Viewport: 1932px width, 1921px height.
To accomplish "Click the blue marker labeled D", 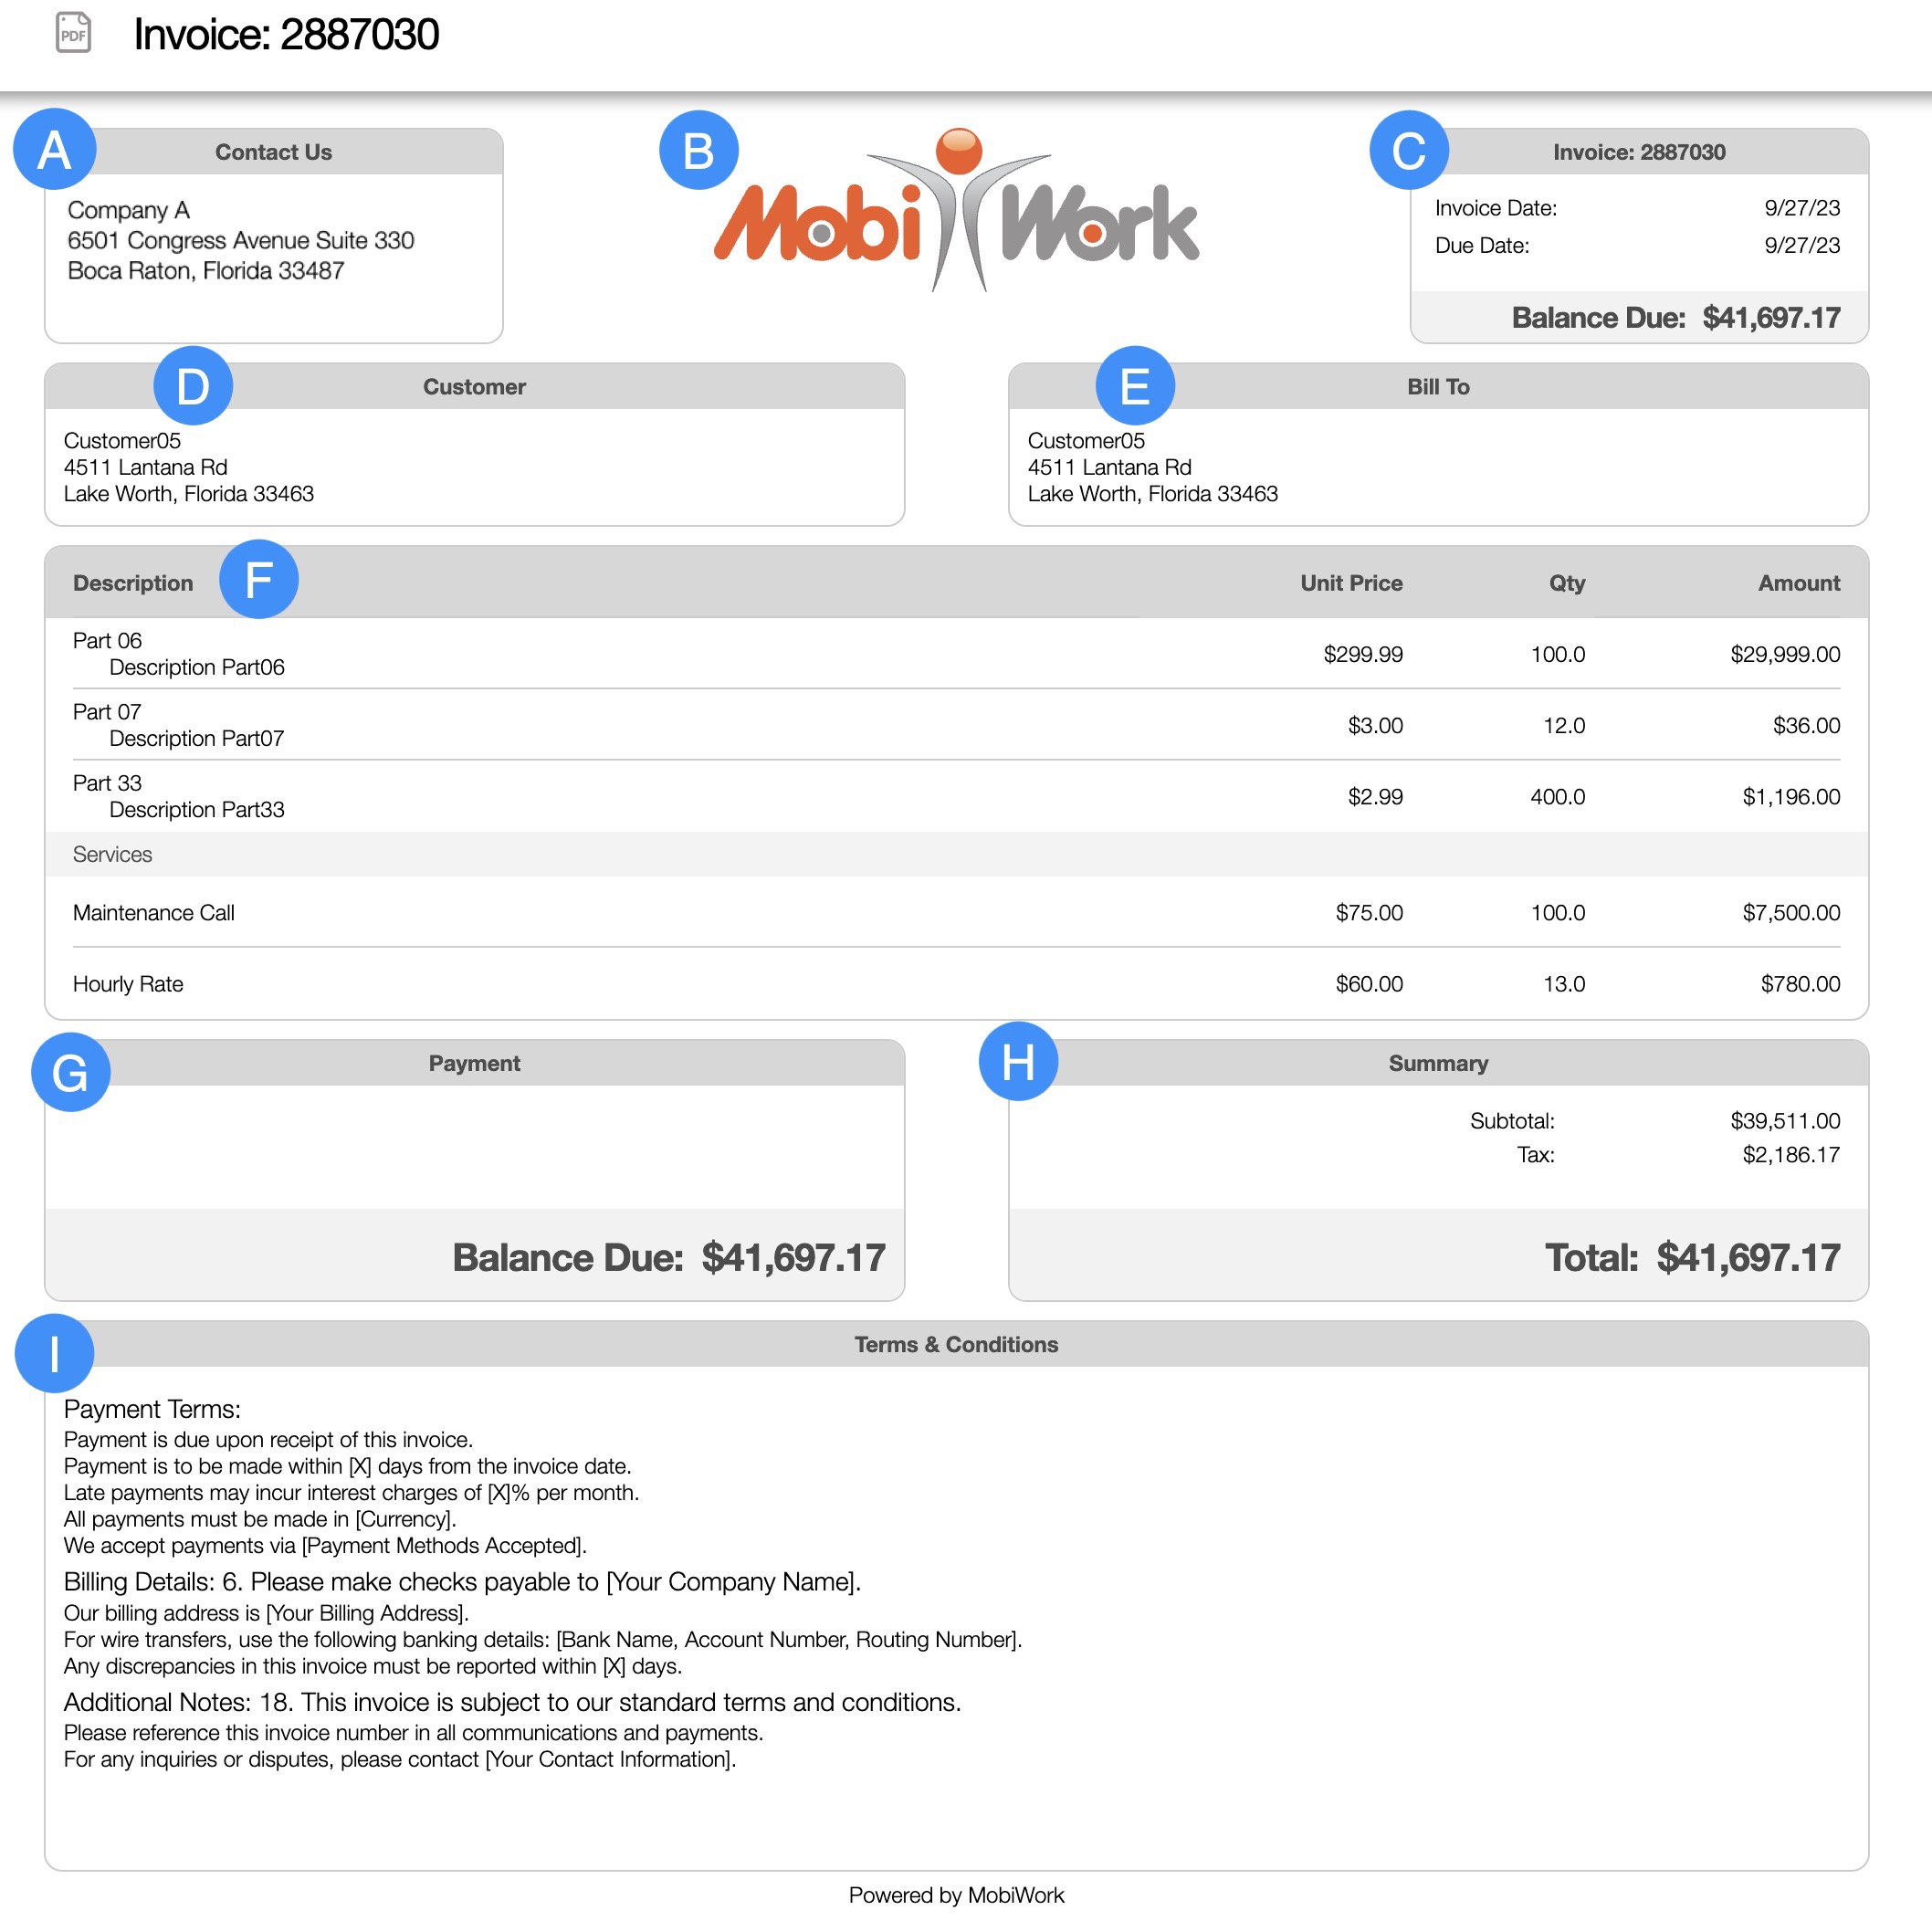I will [x=193, y=386].
